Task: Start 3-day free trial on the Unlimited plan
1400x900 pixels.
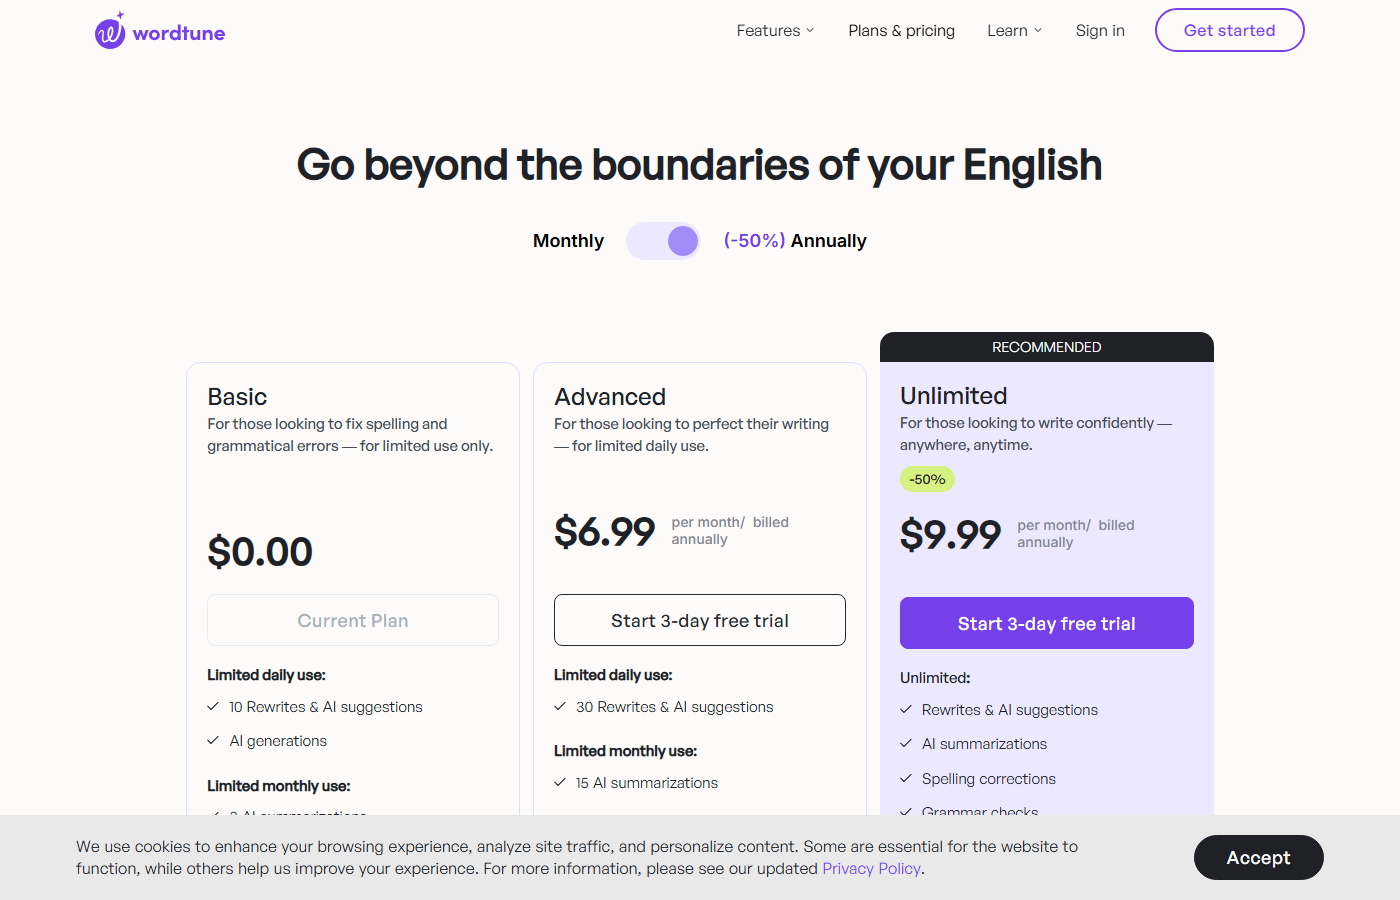Action: tap(1046, 623)
